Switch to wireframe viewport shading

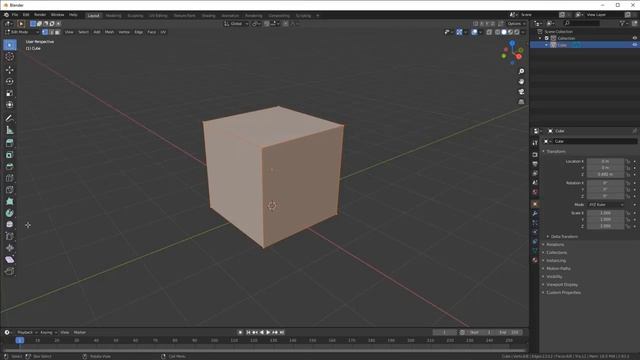[498, 32]
